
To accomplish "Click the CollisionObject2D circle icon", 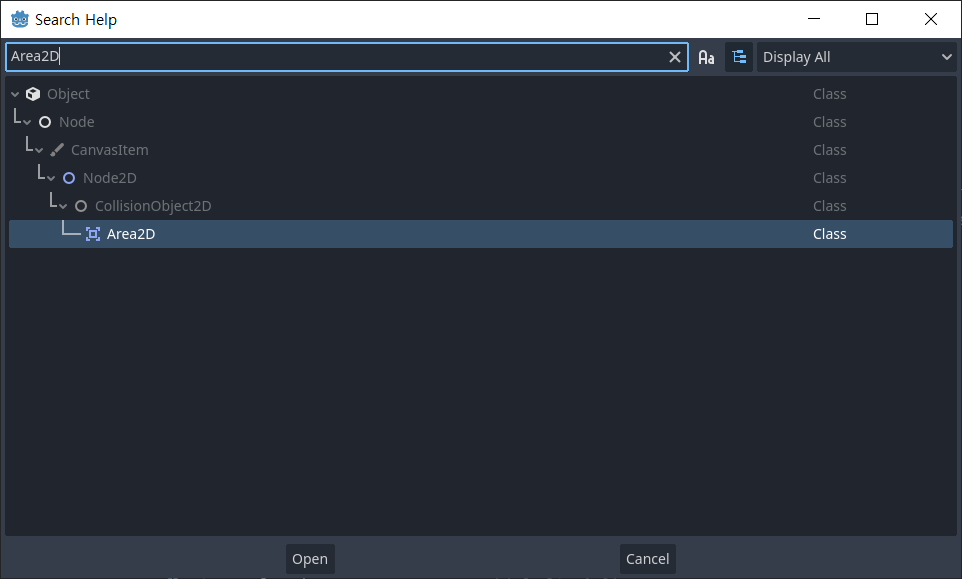I will [x=81, y=206].
